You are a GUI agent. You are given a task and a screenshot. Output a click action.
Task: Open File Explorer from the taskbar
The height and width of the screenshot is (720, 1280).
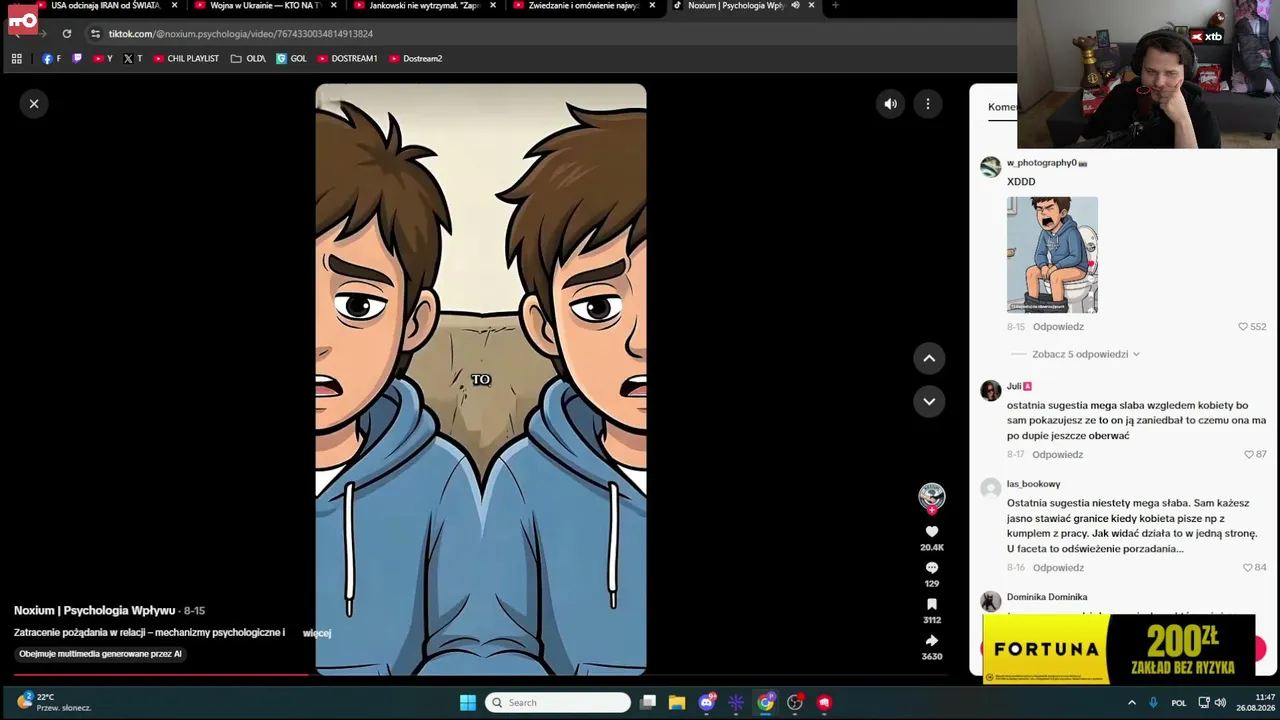click(677, 703)
